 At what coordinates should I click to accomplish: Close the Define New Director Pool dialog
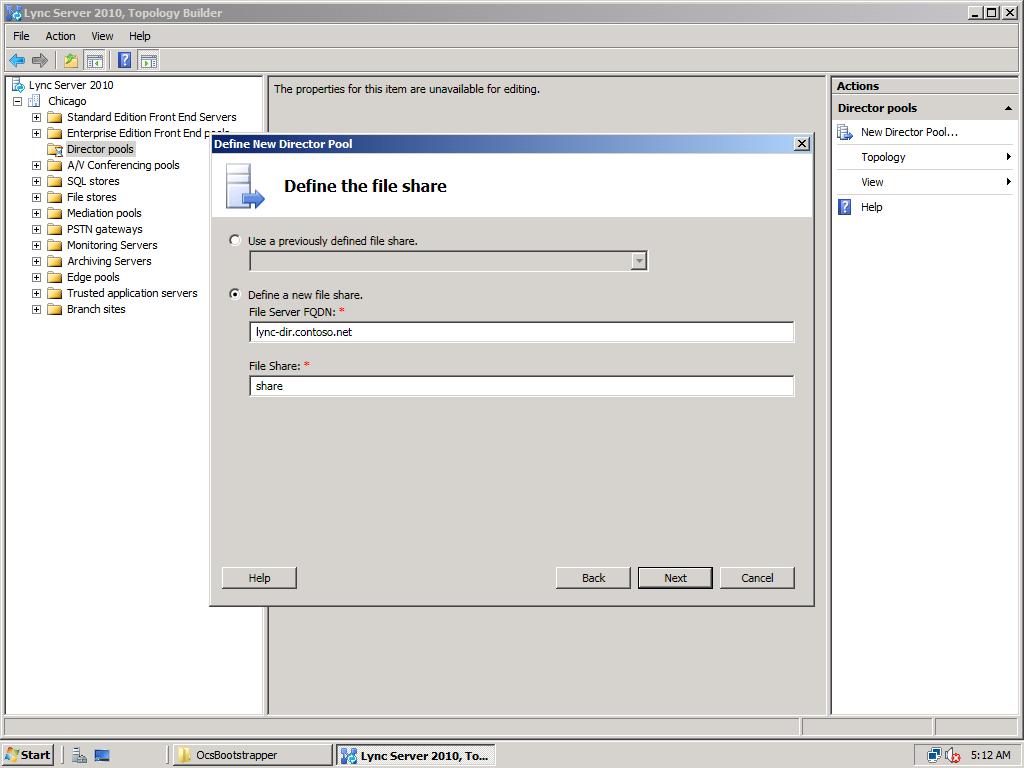point(802,144)
